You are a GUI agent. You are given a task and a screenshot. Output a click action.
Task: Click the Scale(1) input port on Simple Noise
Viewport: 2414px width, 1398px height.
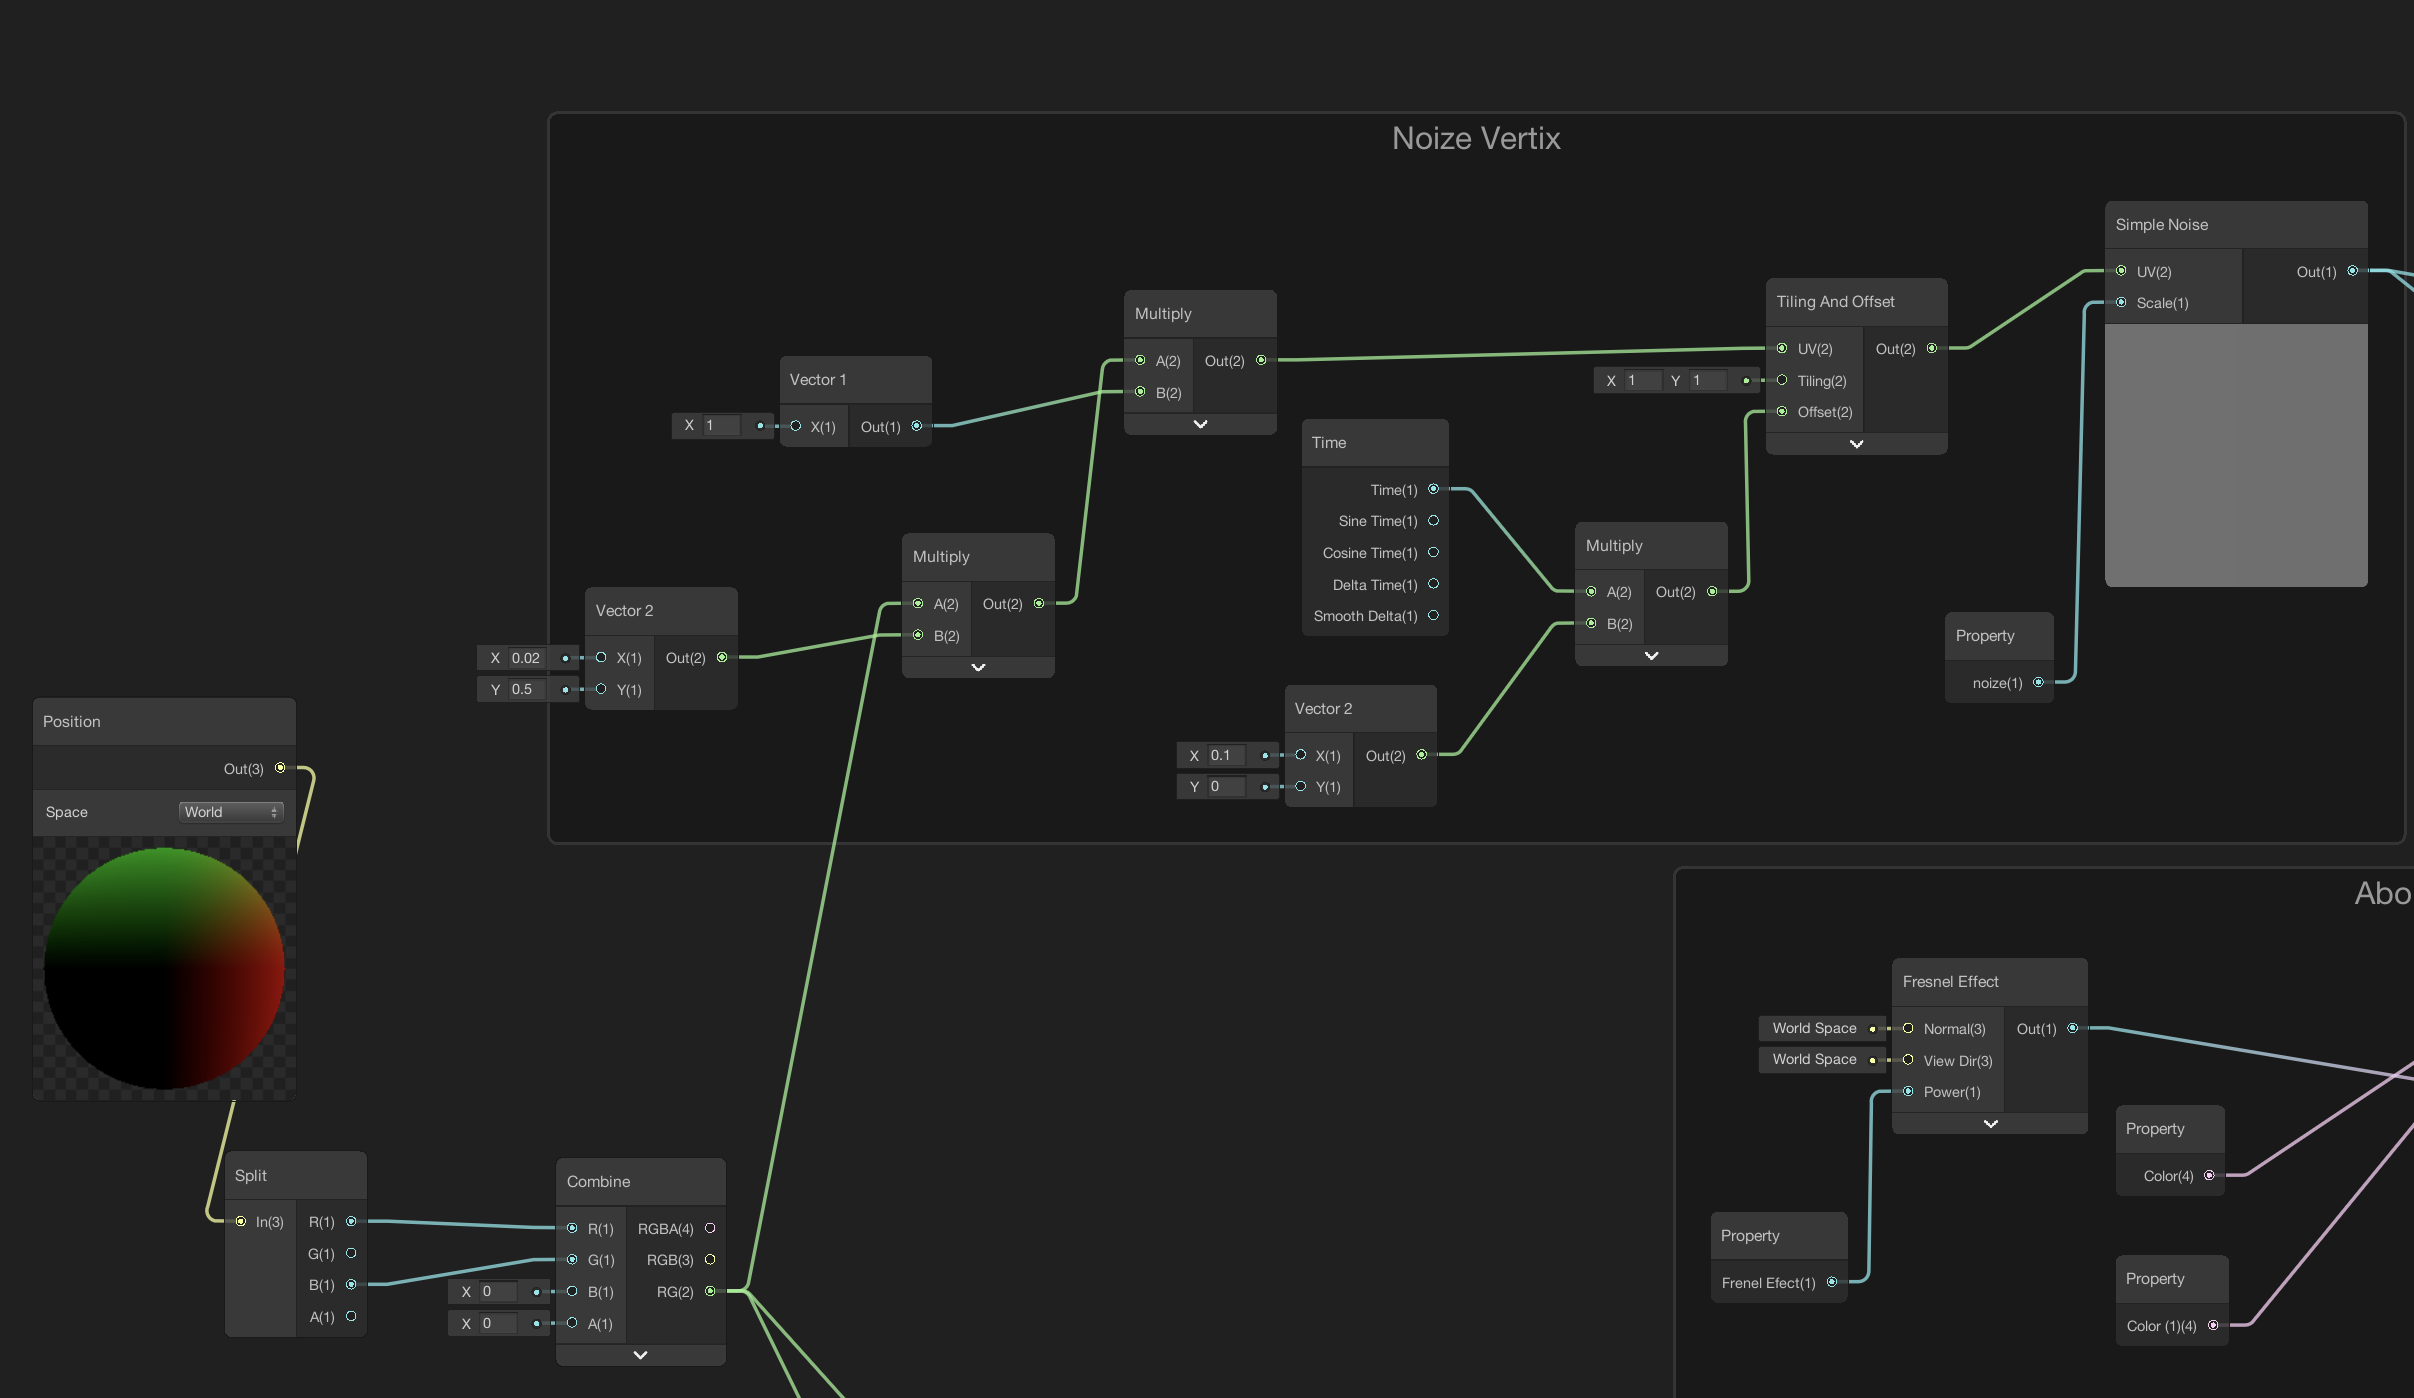coord(2121,302)
